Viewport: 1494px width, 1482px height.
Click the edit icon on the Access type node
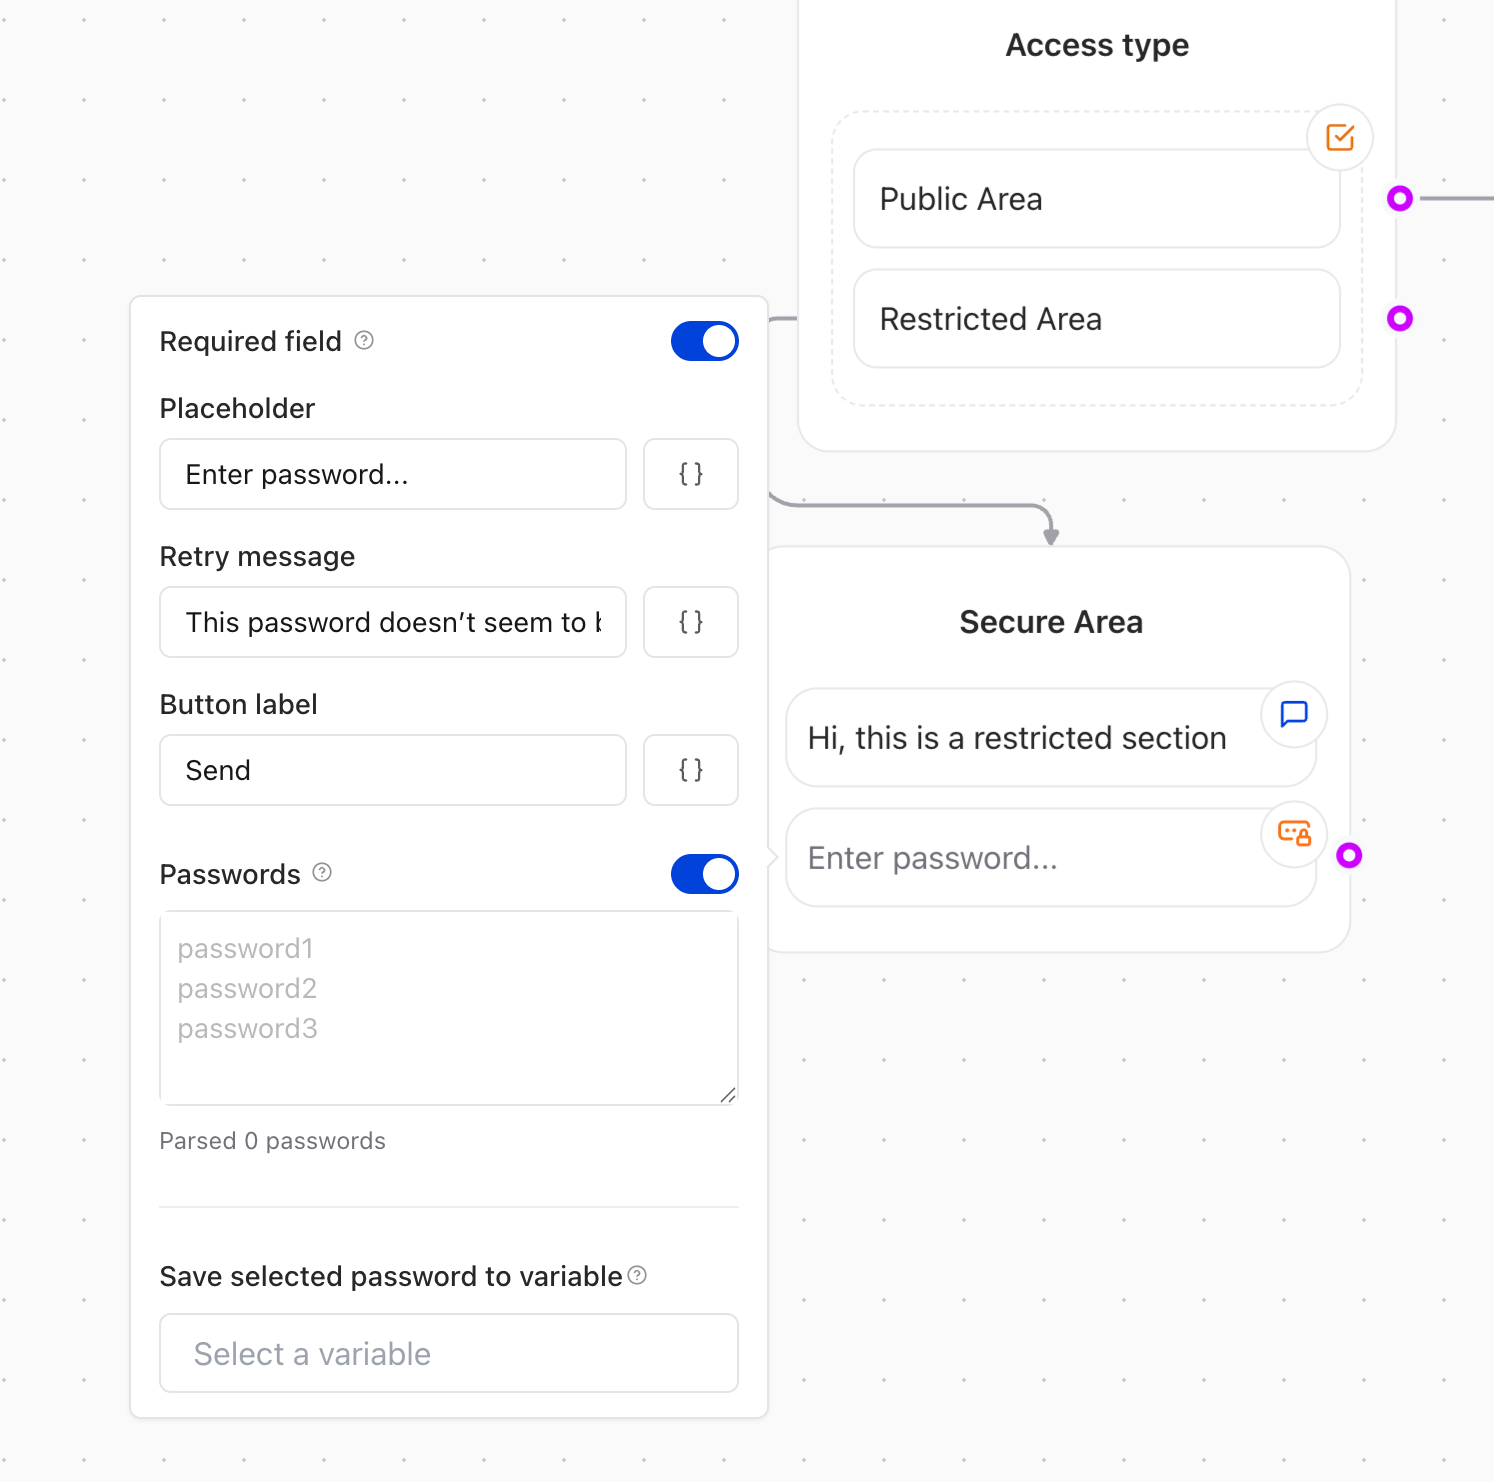coord(1340,137)
